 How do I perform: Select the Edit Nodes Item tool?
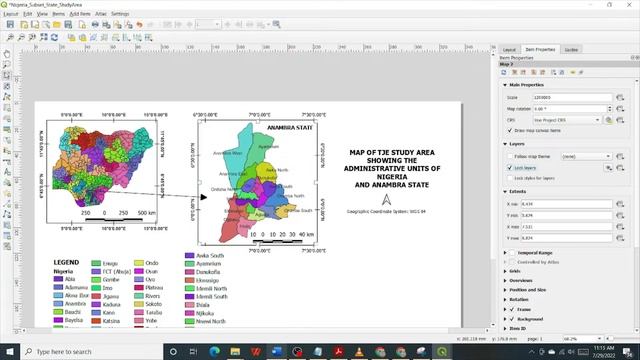point(7,97)
